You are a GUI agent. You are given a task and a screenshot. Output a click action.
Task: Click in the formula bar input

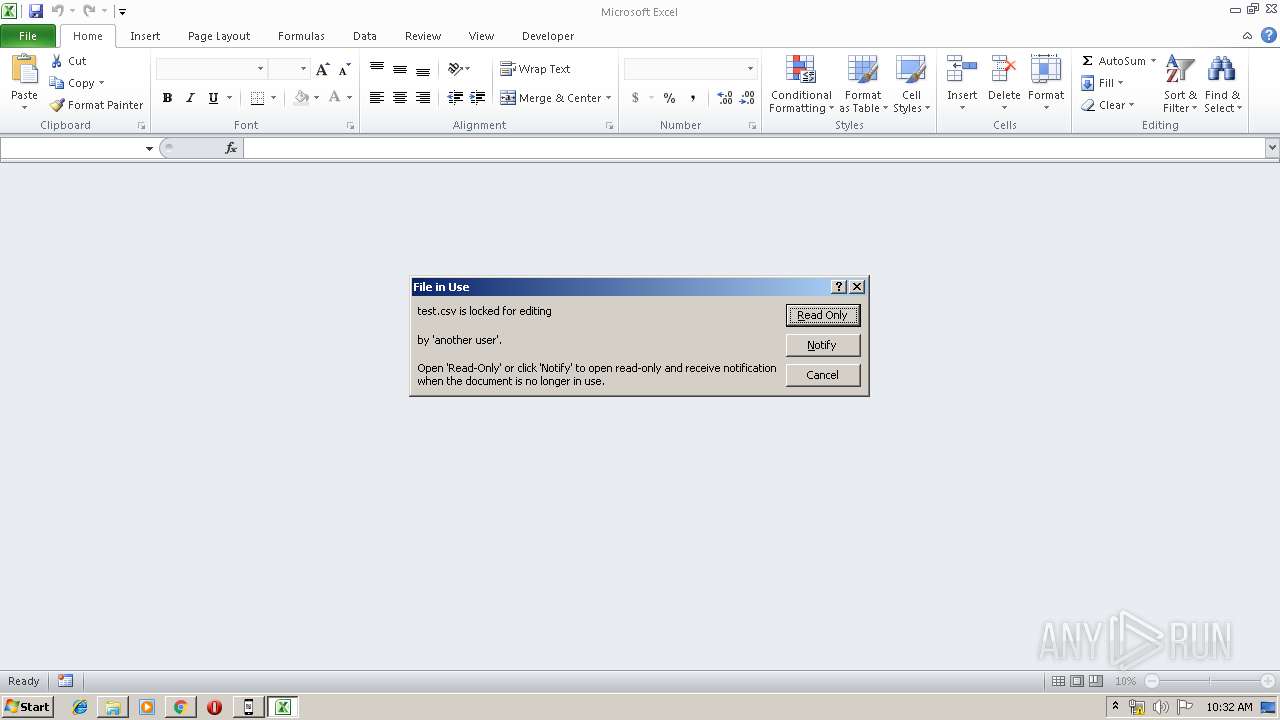(x=754, y=148)
